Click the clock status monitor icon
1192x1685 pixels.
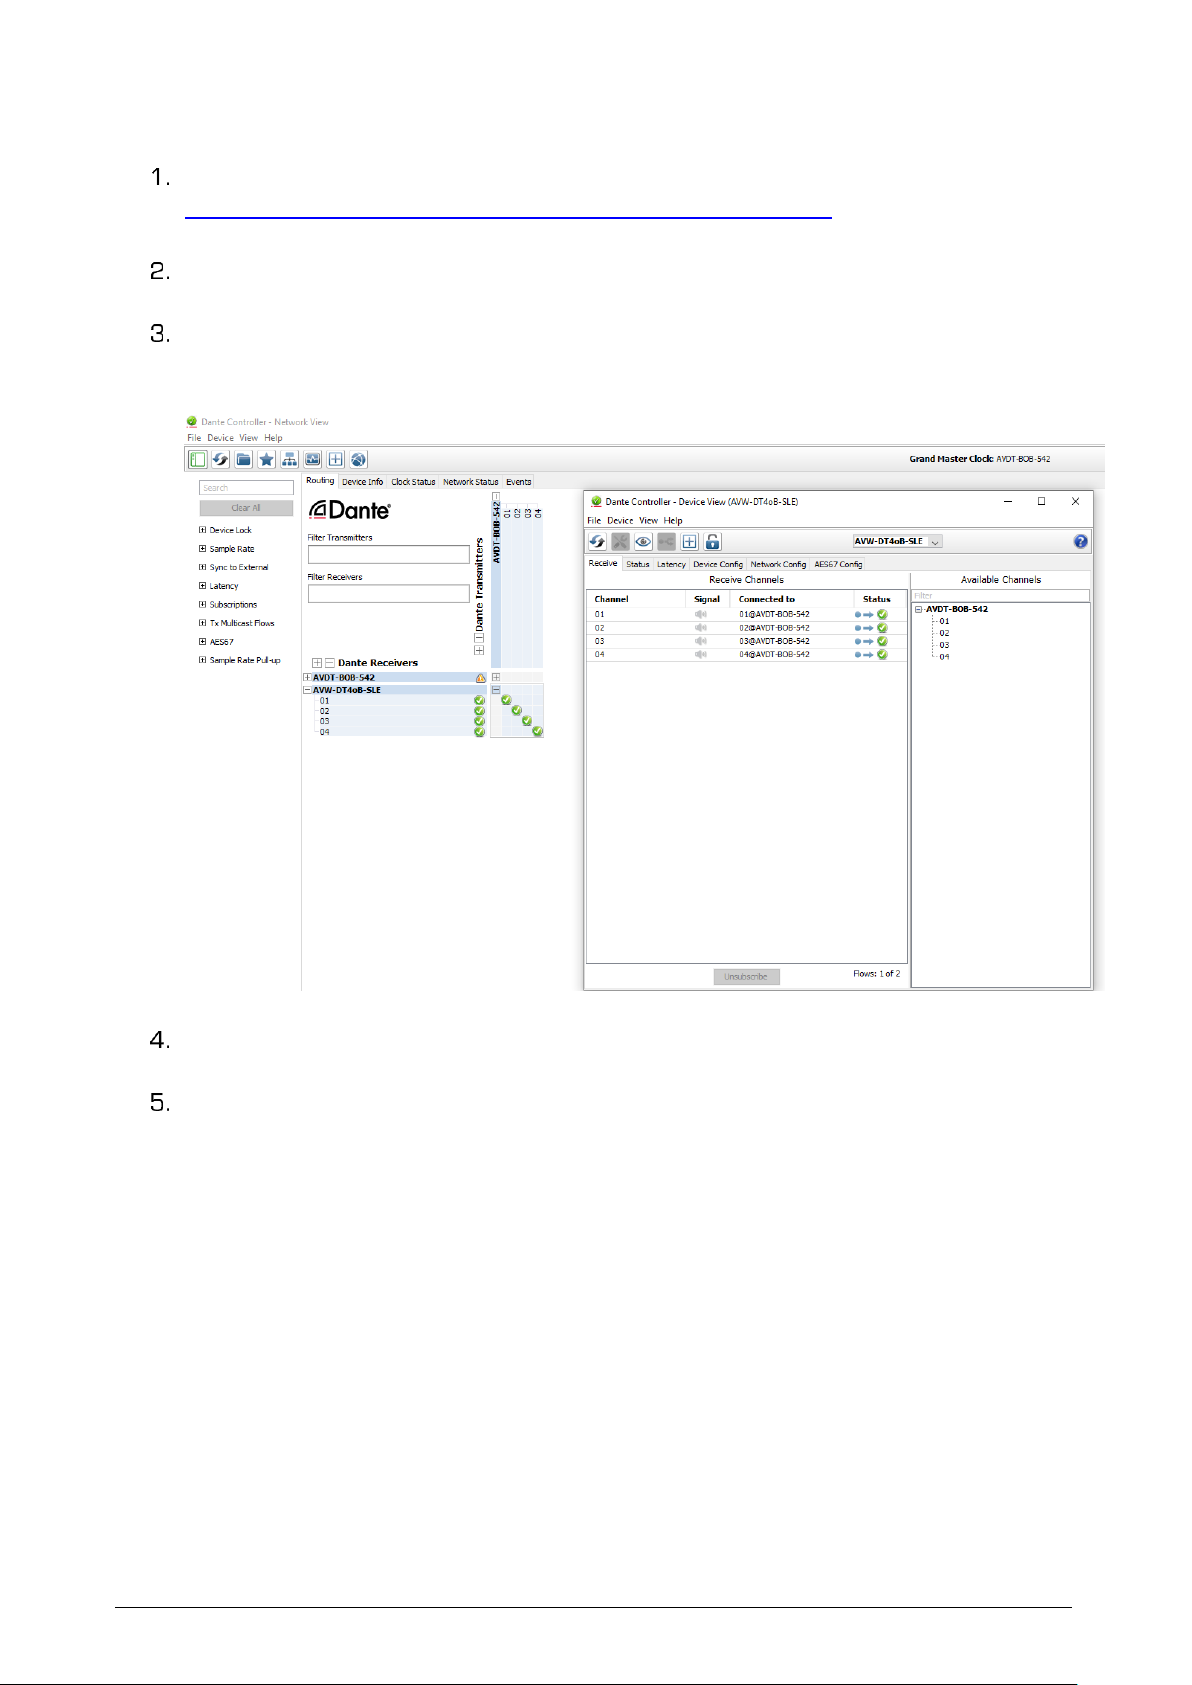[313, 459]
